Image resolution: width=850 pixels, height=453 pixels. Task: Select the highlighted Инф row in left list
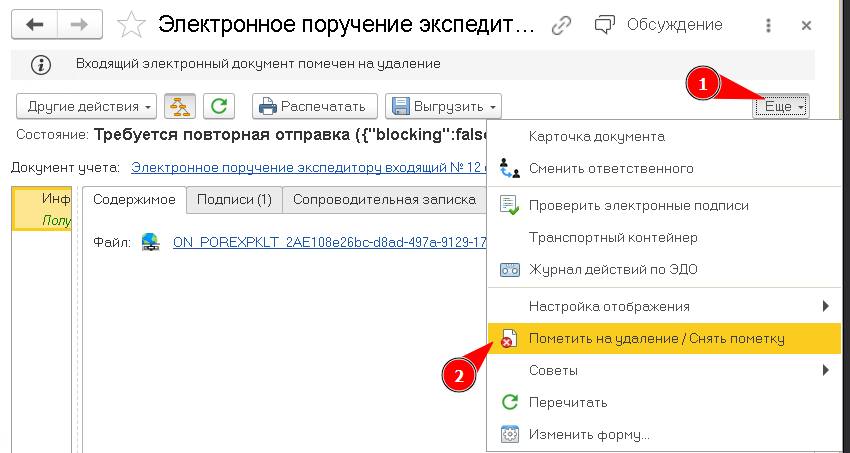(42, 210)
